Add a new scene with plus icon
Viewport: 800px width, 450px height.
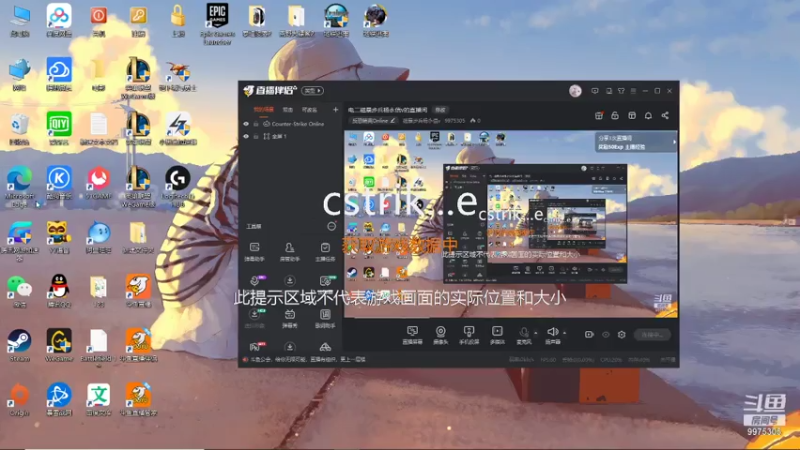(335, 110)
